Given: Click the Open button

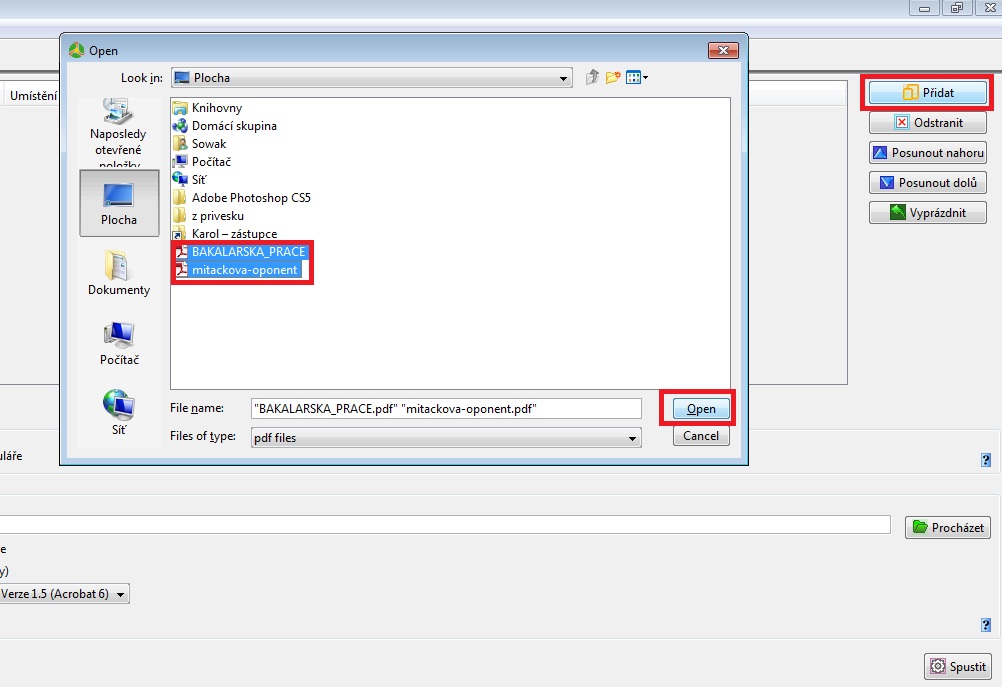Looking at the screenshot, I should pos(701,409).
